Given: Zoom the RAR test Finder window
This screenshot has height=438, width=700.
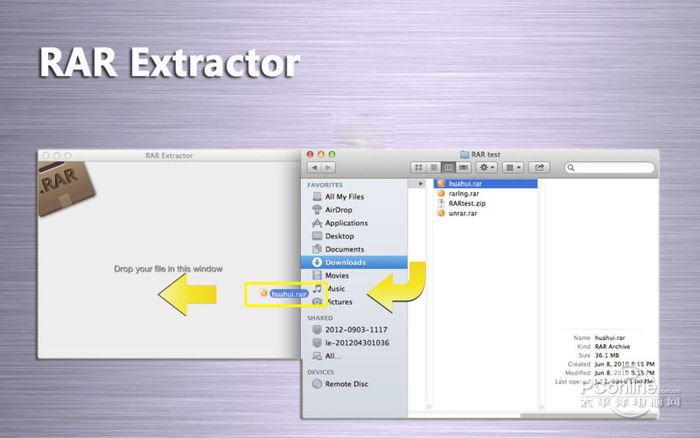Looking at the screenshot, I should [x=332, y=154].
